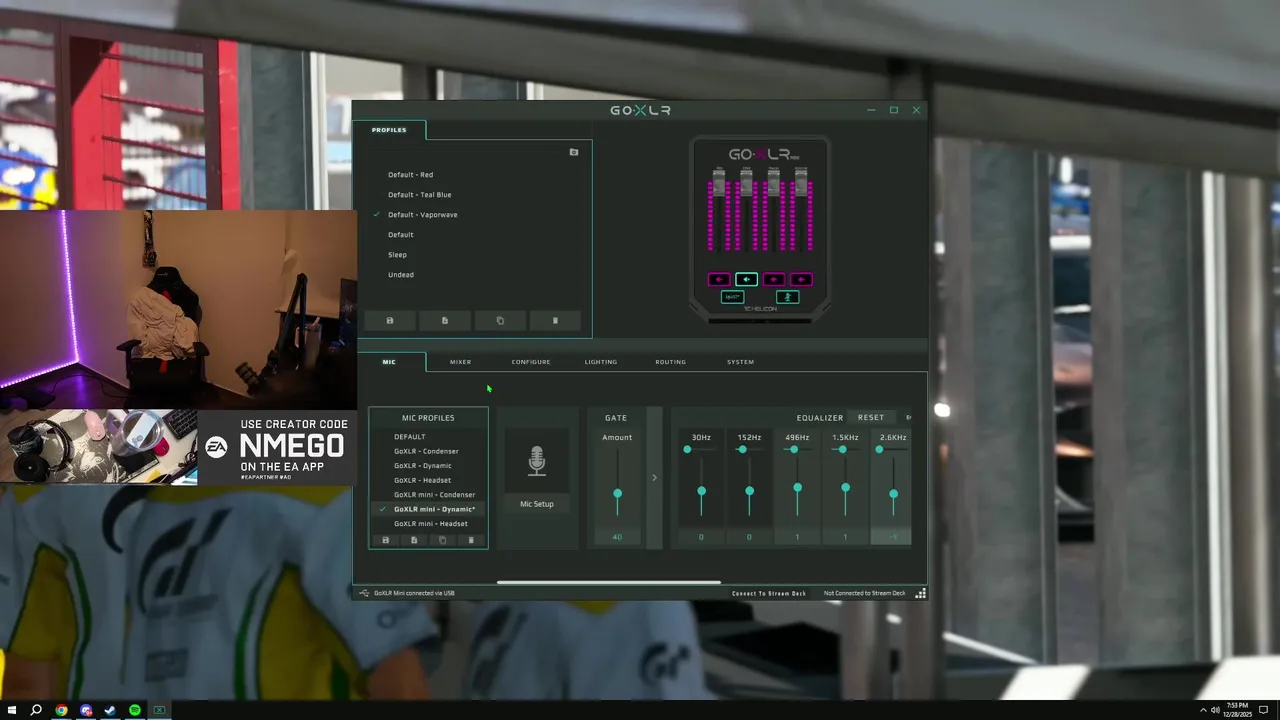
Task: Save the current profile in Profiles panel
Action: pyautogui.click(x=390, y=321)
